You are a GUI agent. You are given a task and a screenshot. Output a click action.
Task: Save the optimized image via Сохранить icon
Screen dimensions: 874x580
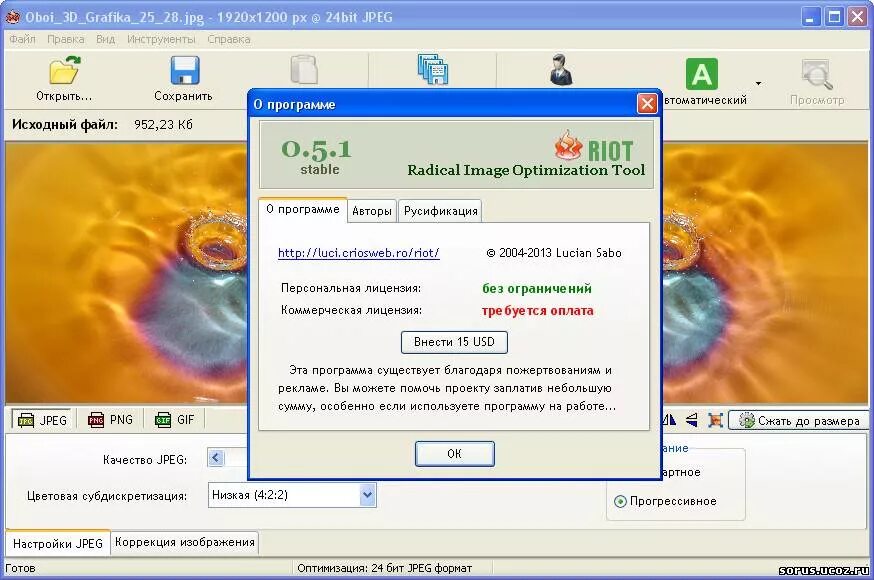[x=184, y=70]
